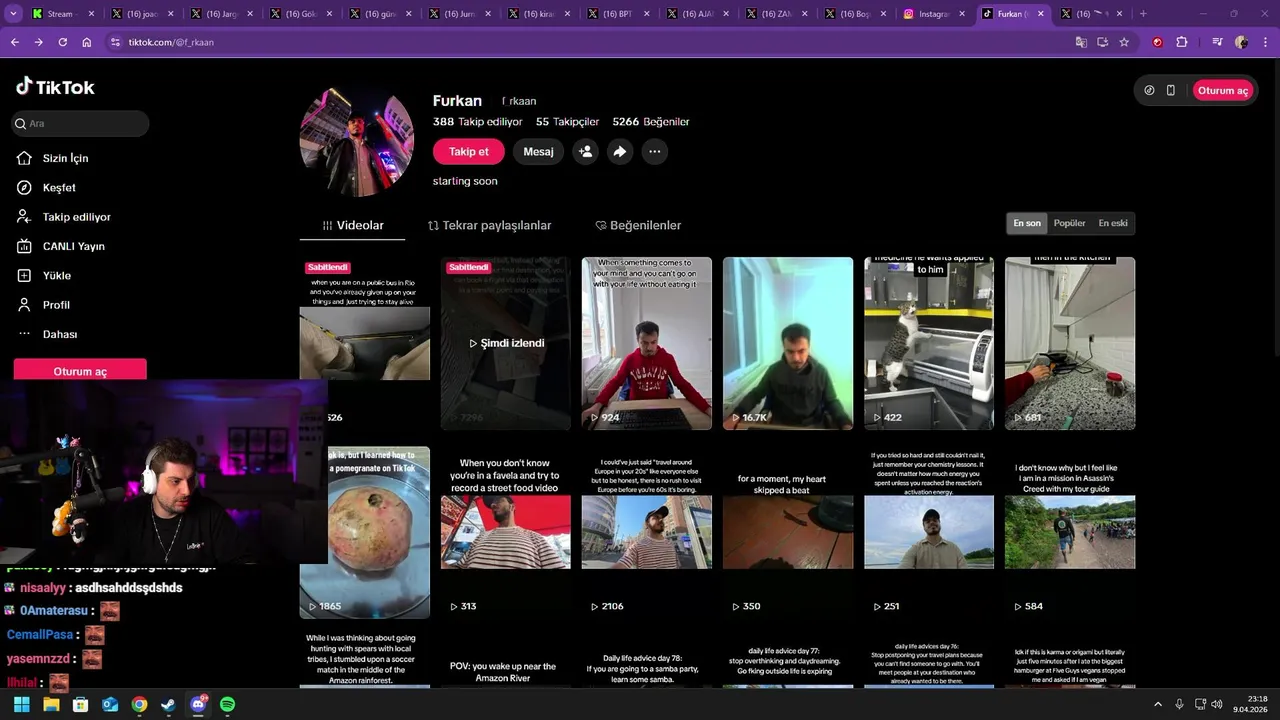This screenshot has height=720, width=1280.
Task: Bookmark this page with star icon
Action: tap(1124, 42)
